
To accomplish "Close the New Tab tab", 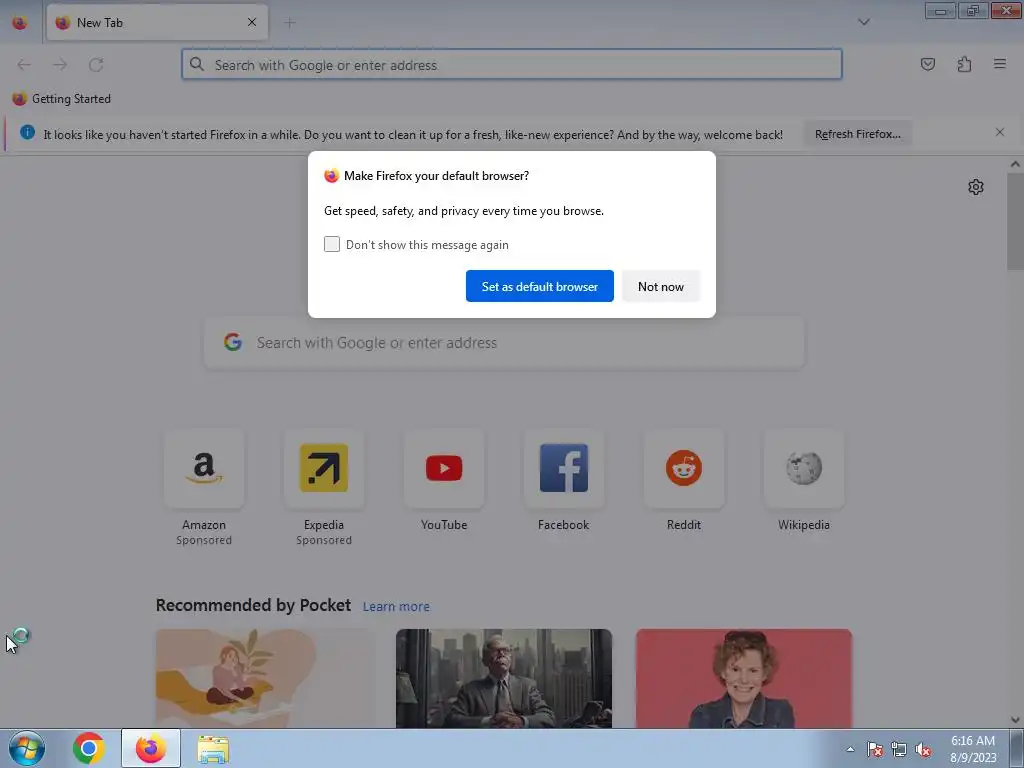I will 252,22.
